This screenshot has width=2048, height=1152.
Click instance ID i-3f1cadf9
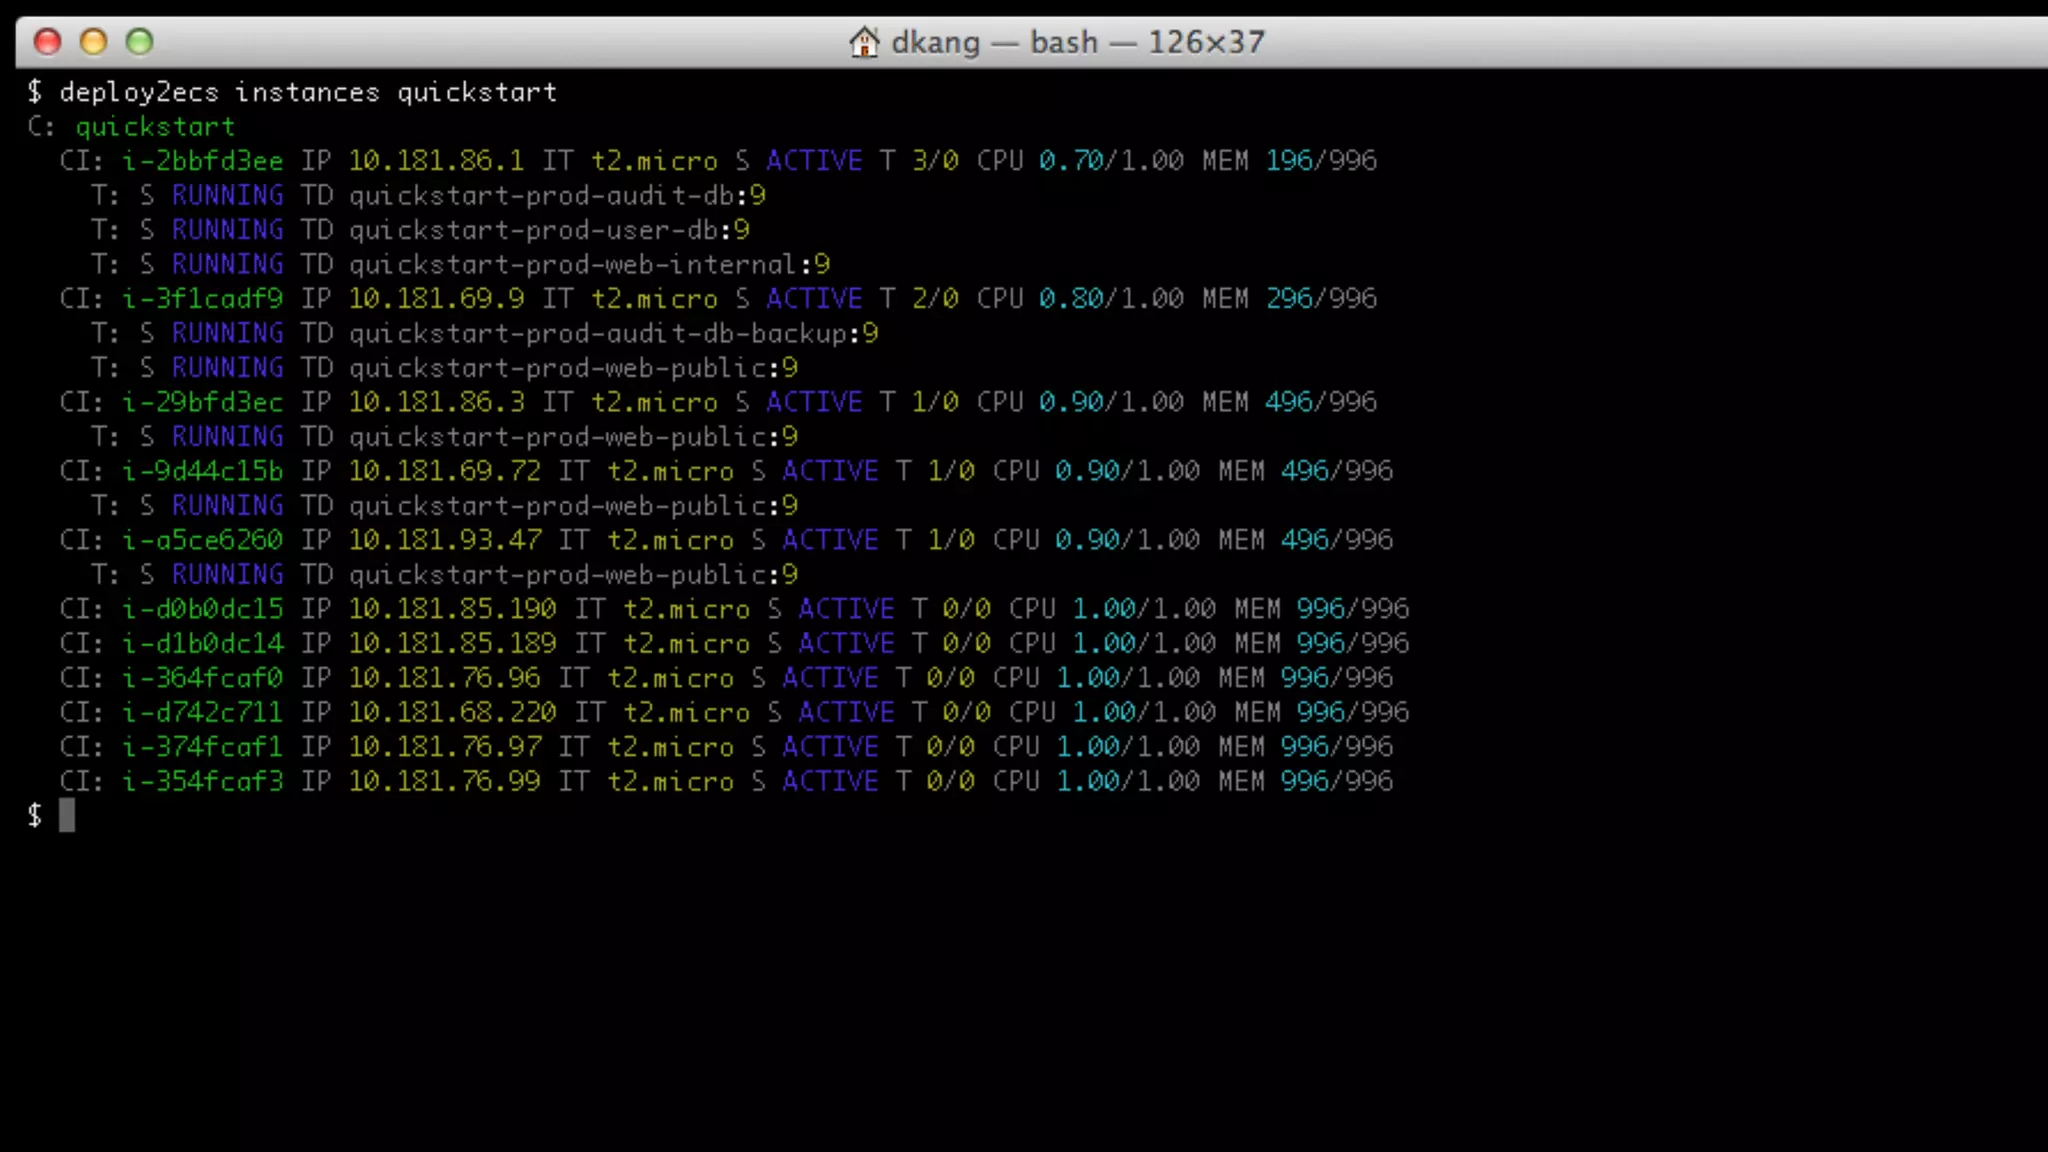[x=202, y=299]
